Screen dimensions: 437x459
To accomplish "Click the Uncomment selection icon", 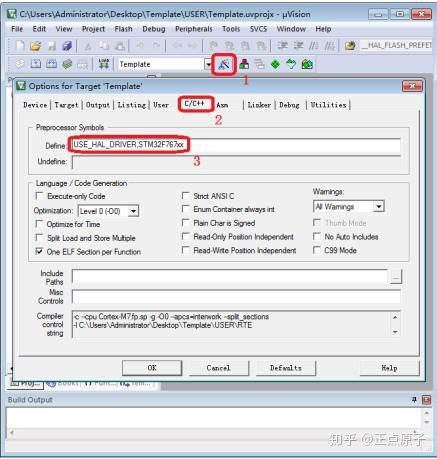I will click(329, 46).
